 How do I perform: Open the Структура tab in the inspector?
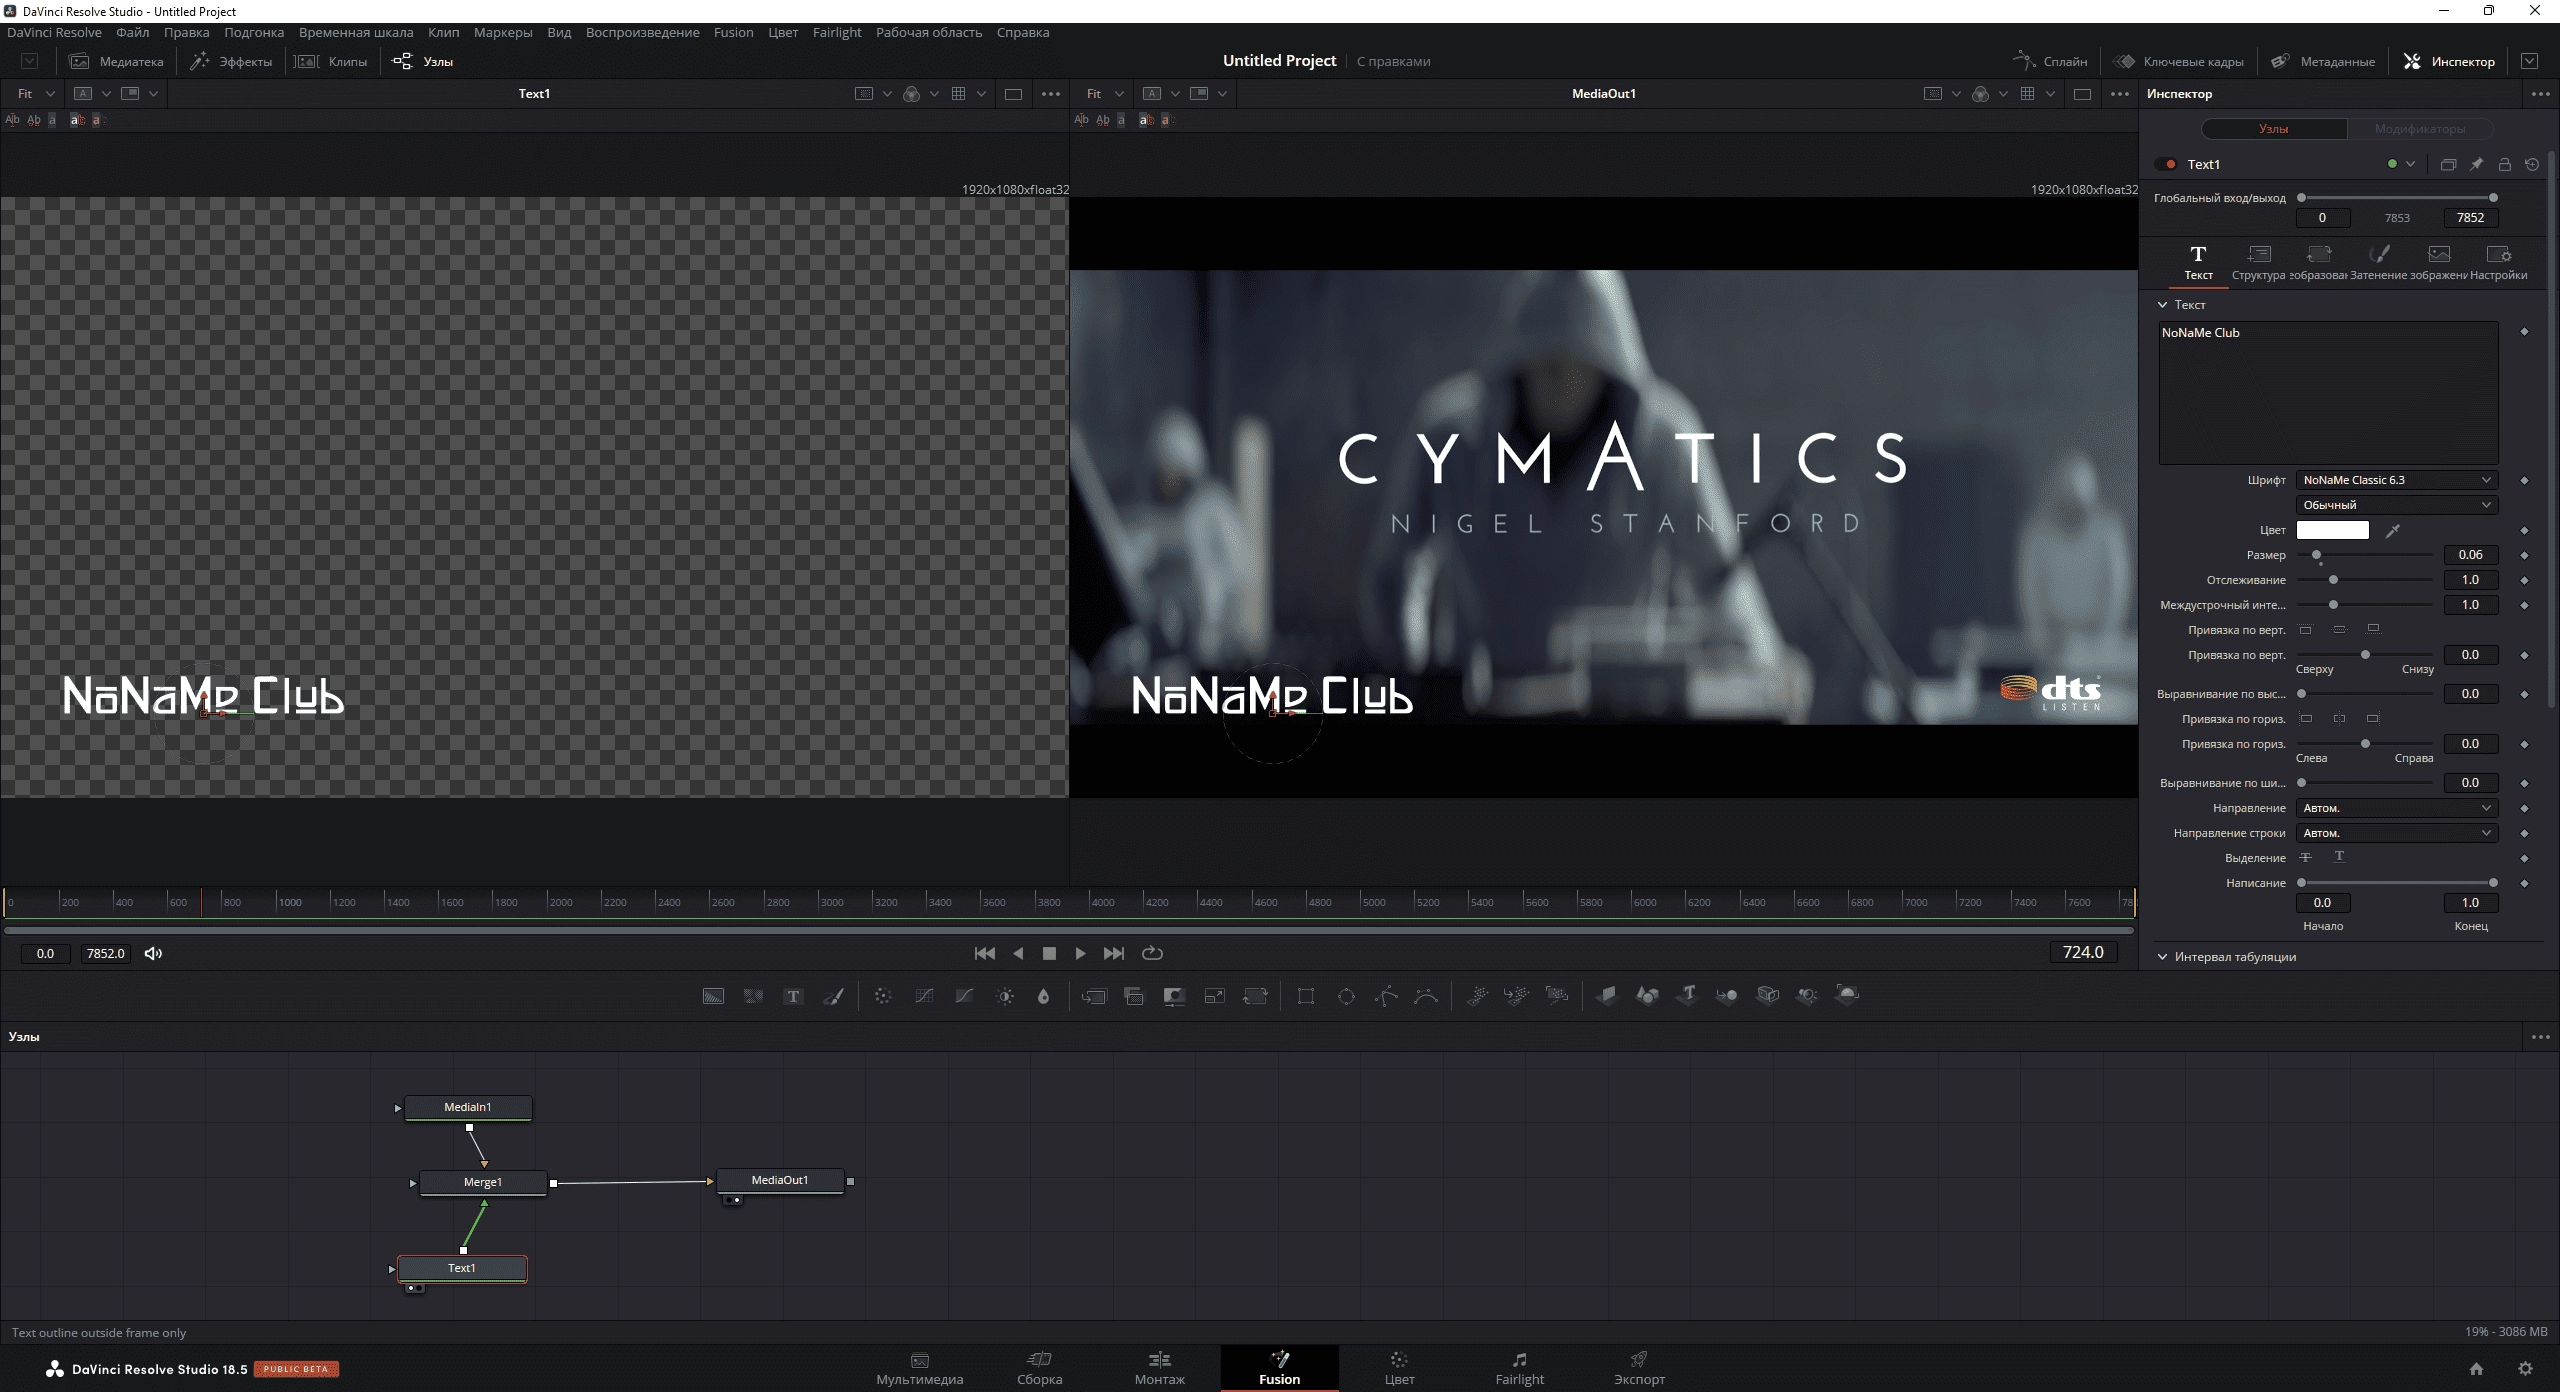pyautogui.click(x=2258, y=263)
